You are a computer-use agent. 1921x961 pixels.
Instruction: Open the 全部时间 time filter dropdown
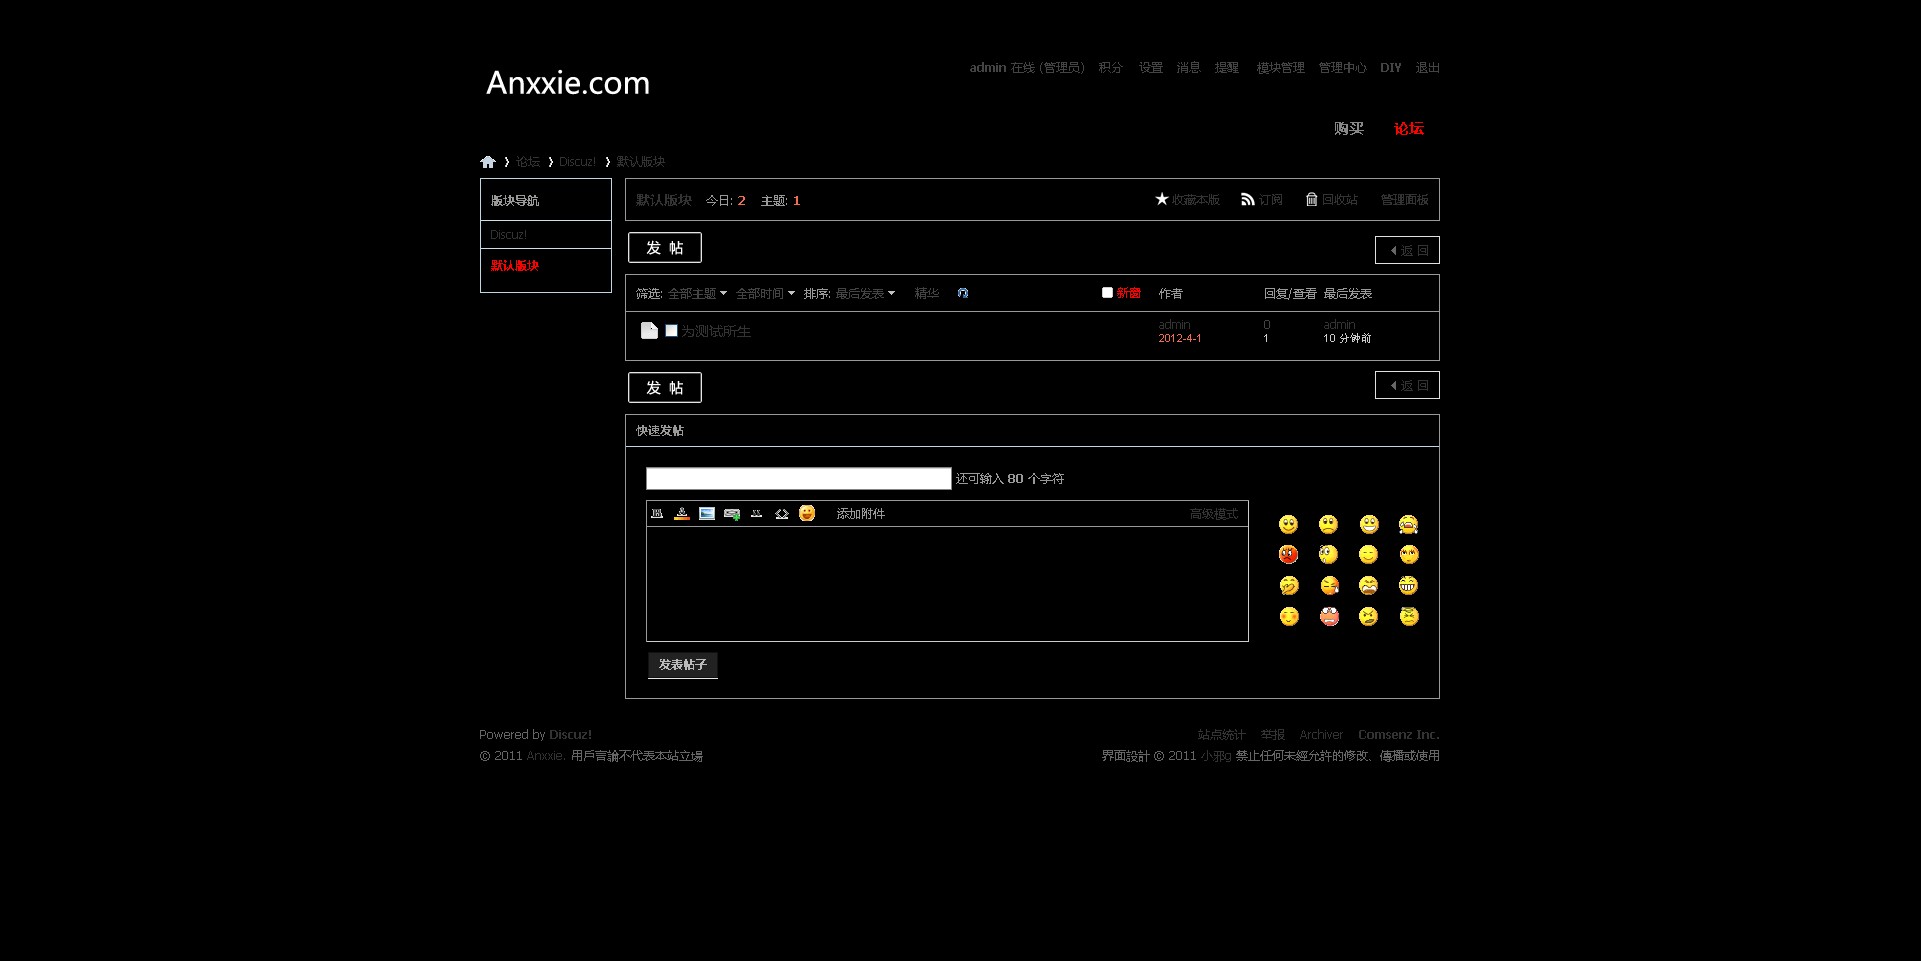tap(765, 294)
